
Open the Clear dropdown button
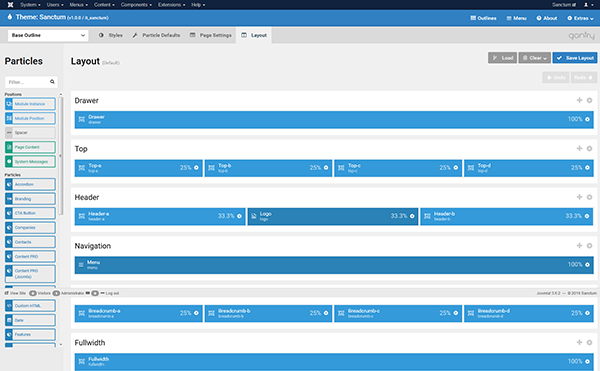pyautogui.click(x=535, y=58)
